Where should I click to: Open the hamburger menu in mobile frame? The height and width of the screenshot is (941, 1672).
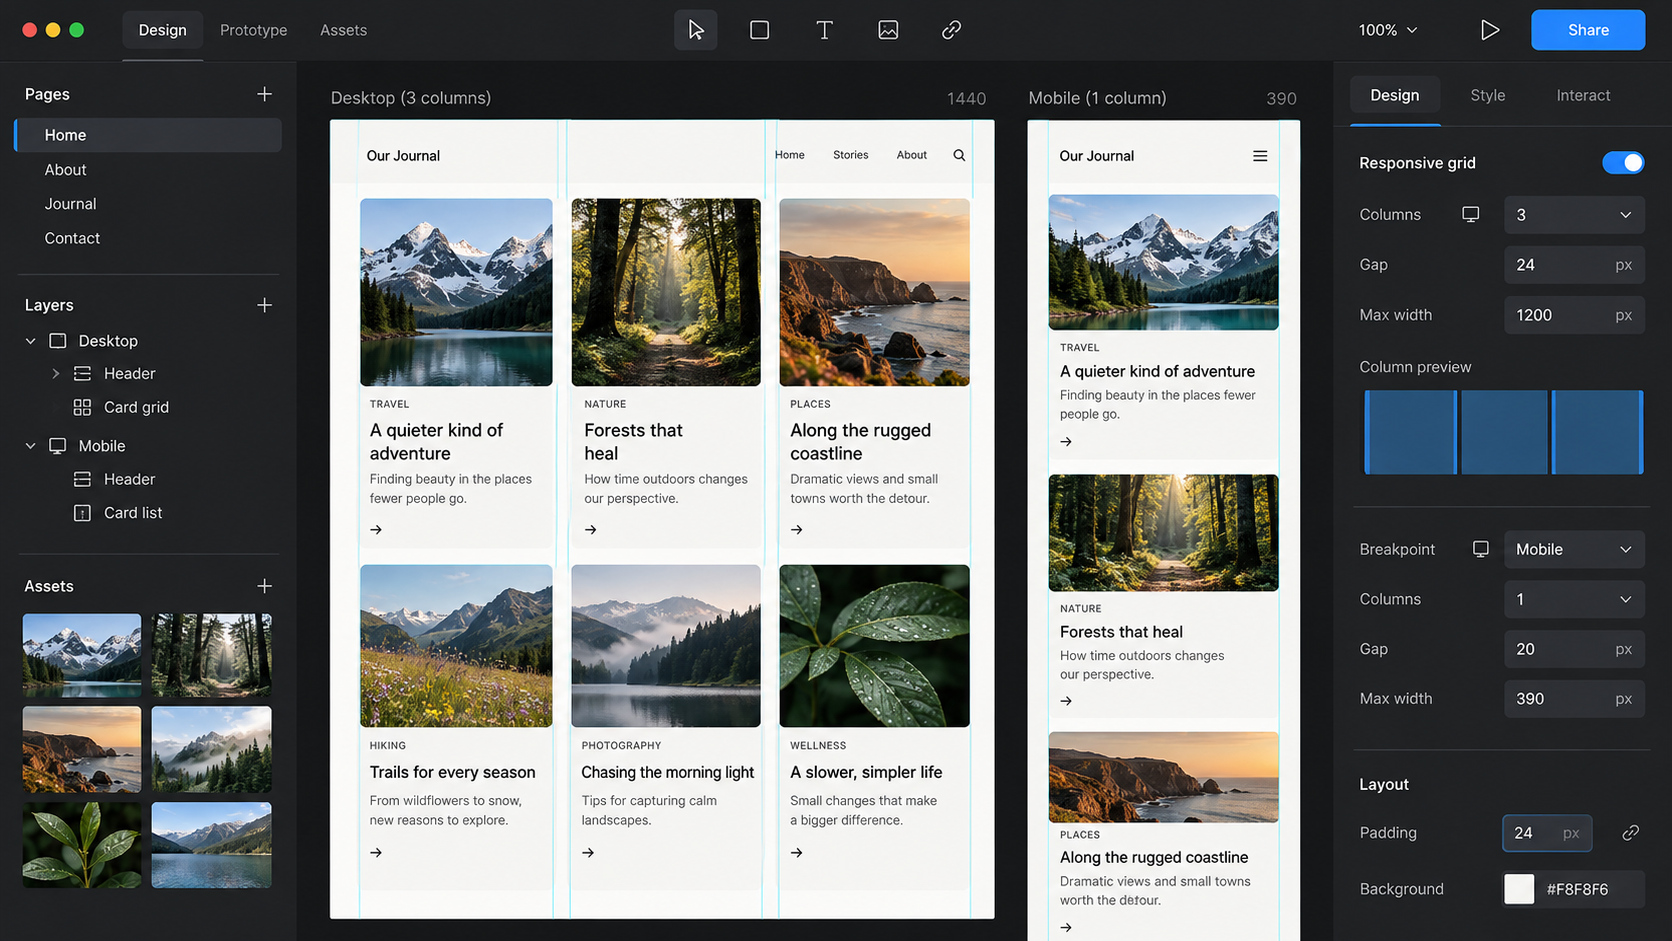pos(1260,156)
